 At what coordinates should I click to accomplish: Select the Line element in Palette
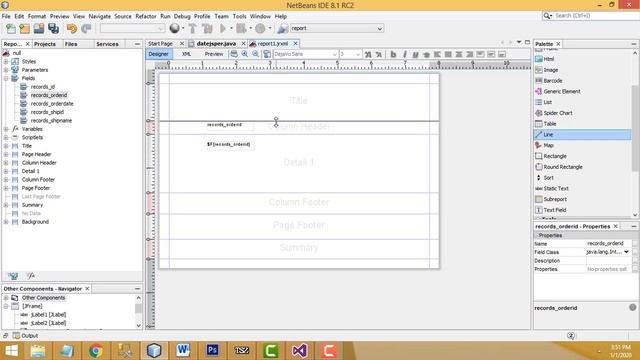coord(582,134)
